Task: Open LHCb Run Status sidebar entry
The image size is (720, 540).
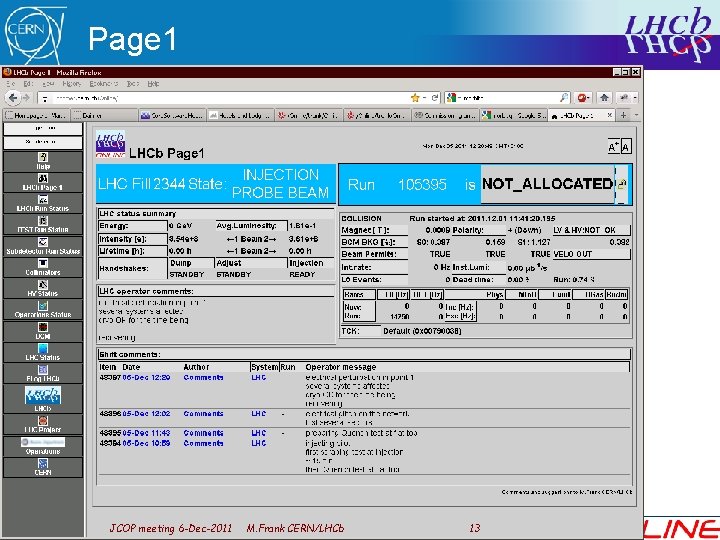Action: 43,203
